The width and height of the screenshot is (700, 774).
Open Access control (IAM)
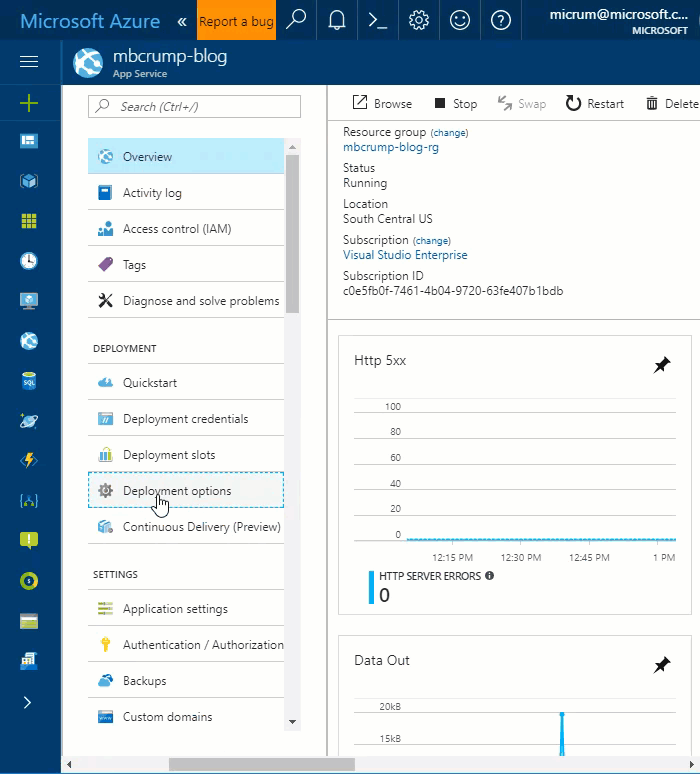pyautogui.click(x=186, y=229)
